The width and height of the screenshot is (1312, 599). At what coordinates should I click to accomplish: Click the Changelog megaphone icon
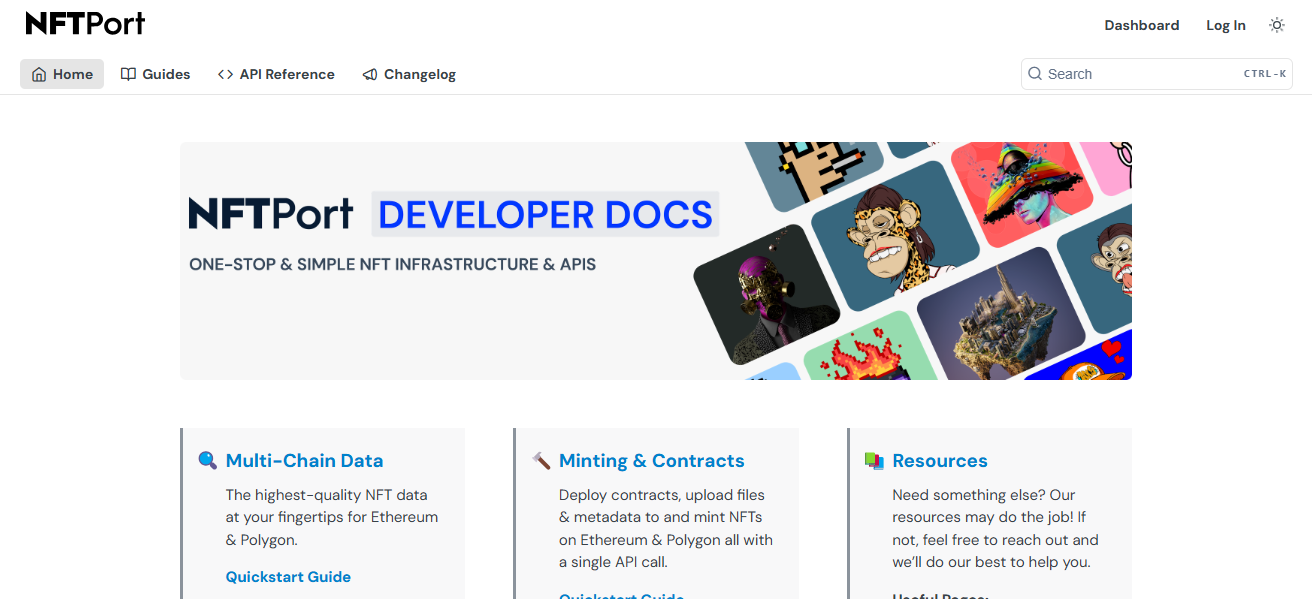(370, 74)
